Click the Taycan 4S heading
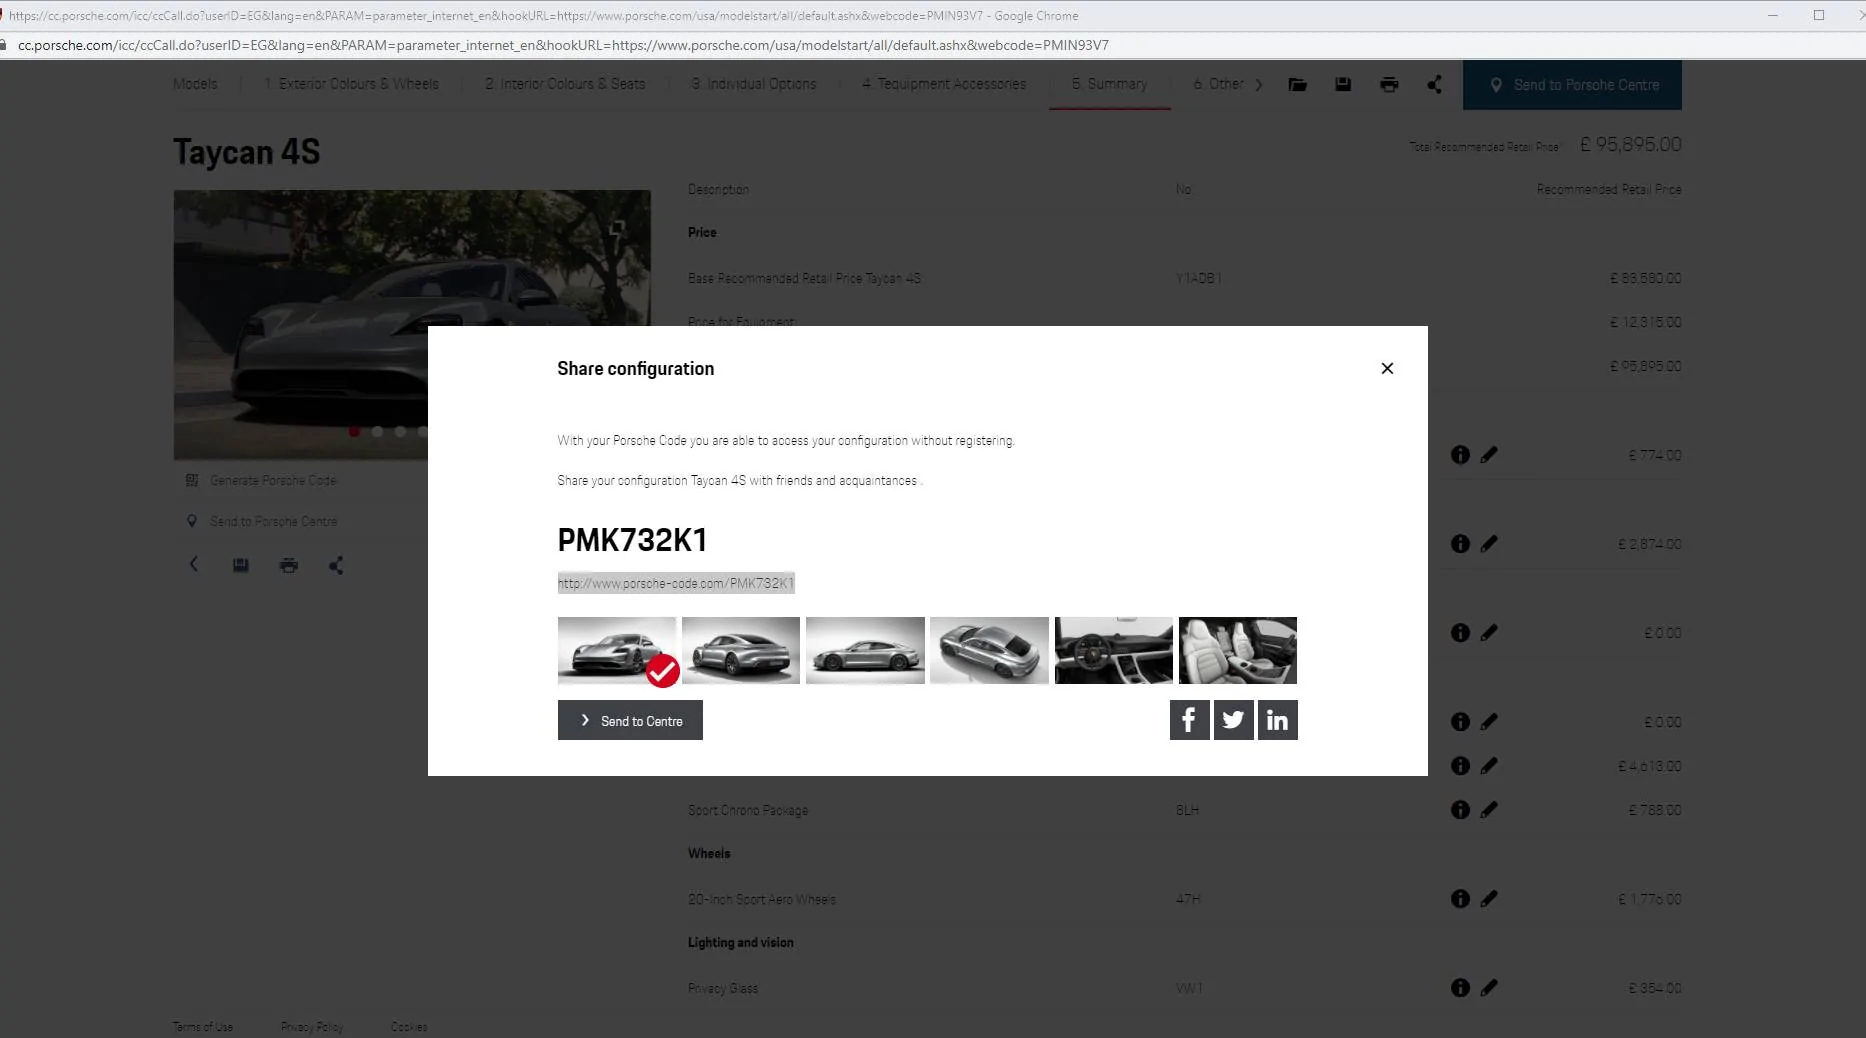 pyautogui.click(x=246, y=152)
